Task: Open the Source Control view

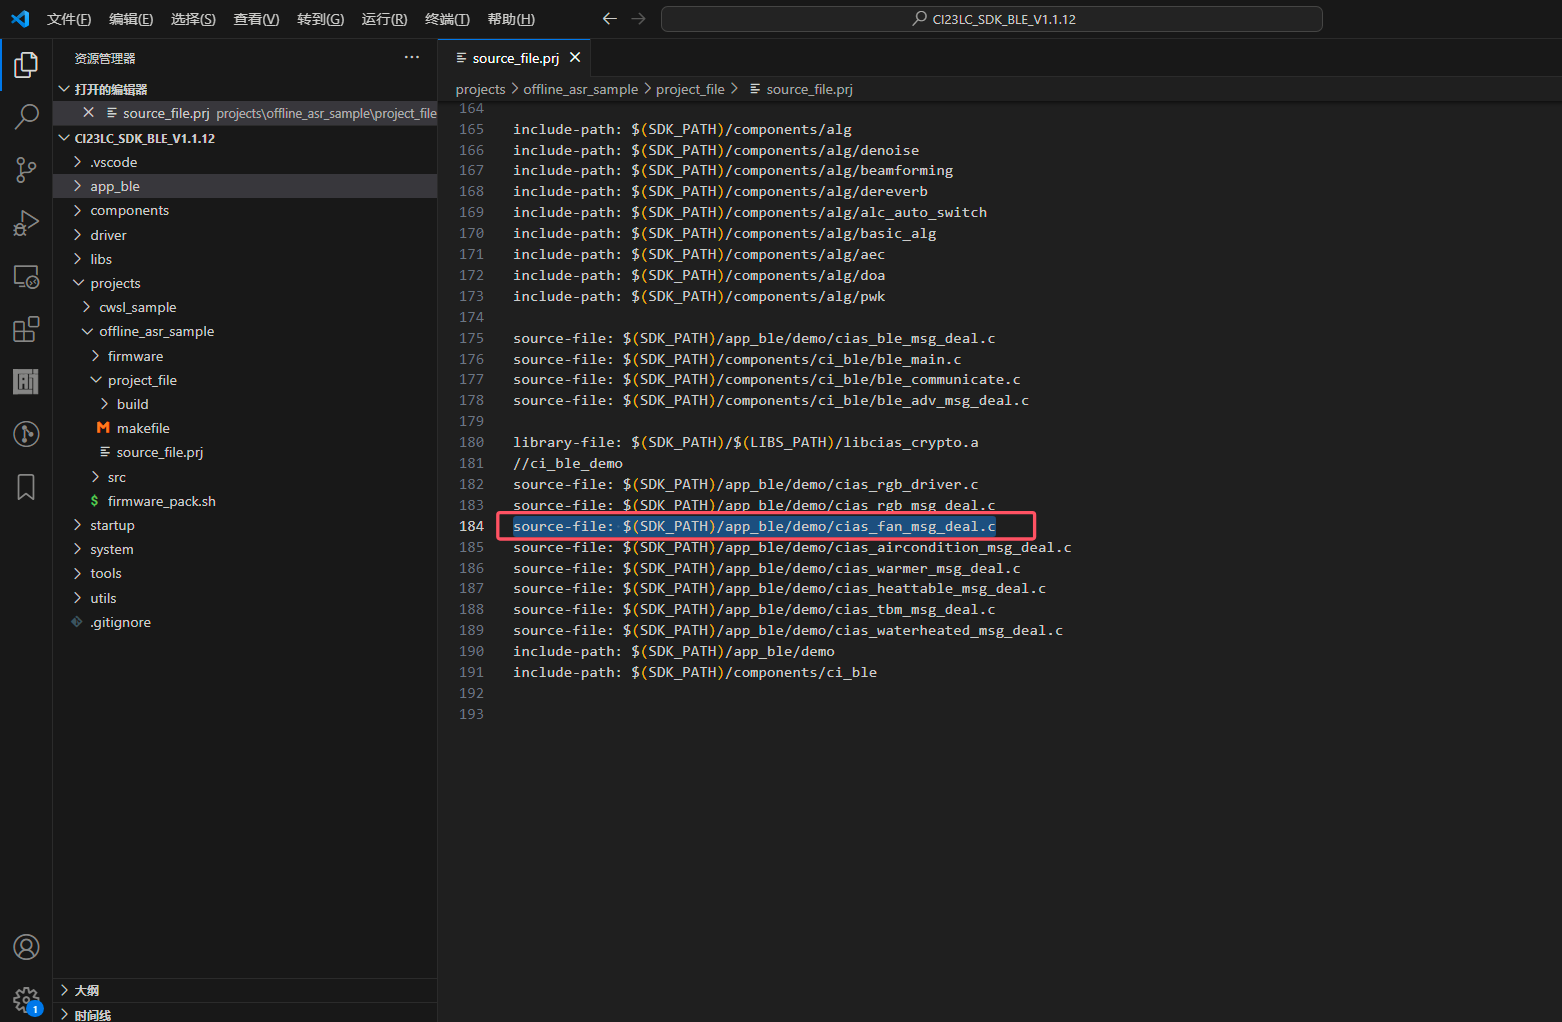Action: [26, 170]
